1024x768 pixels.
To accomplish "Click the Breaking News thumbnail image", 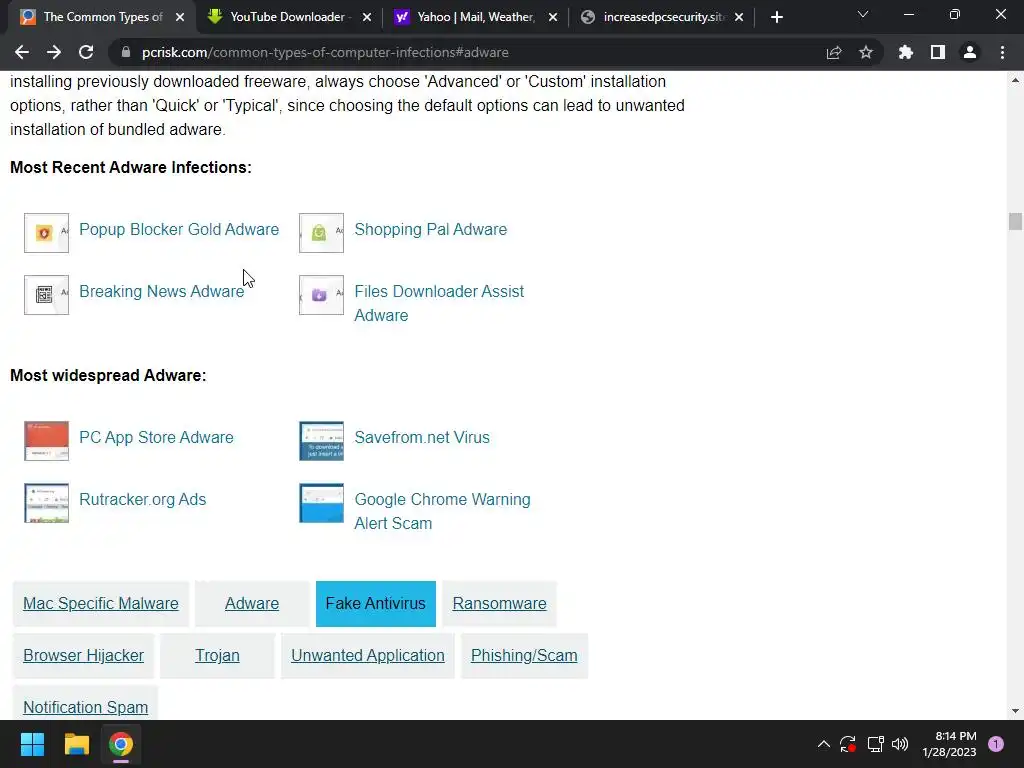I will pyautogui.click(x=46, y=295).
